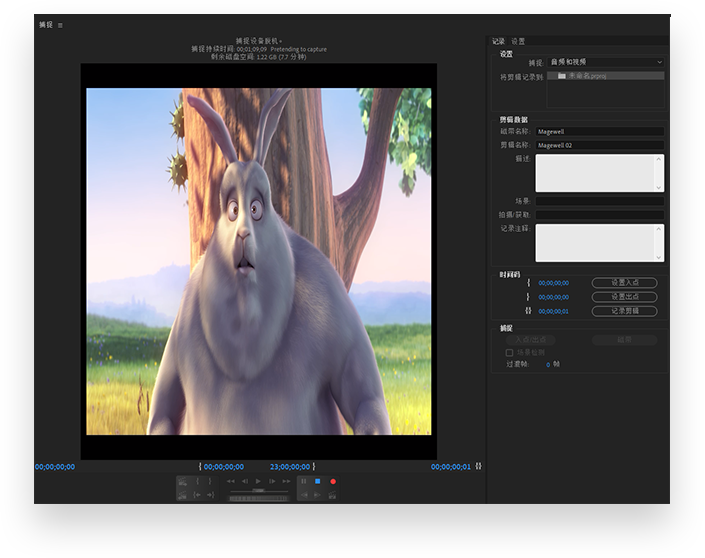The image size is (705, 558).
Task: Click the Step Back frame button
Action: [x=245, y=481]
